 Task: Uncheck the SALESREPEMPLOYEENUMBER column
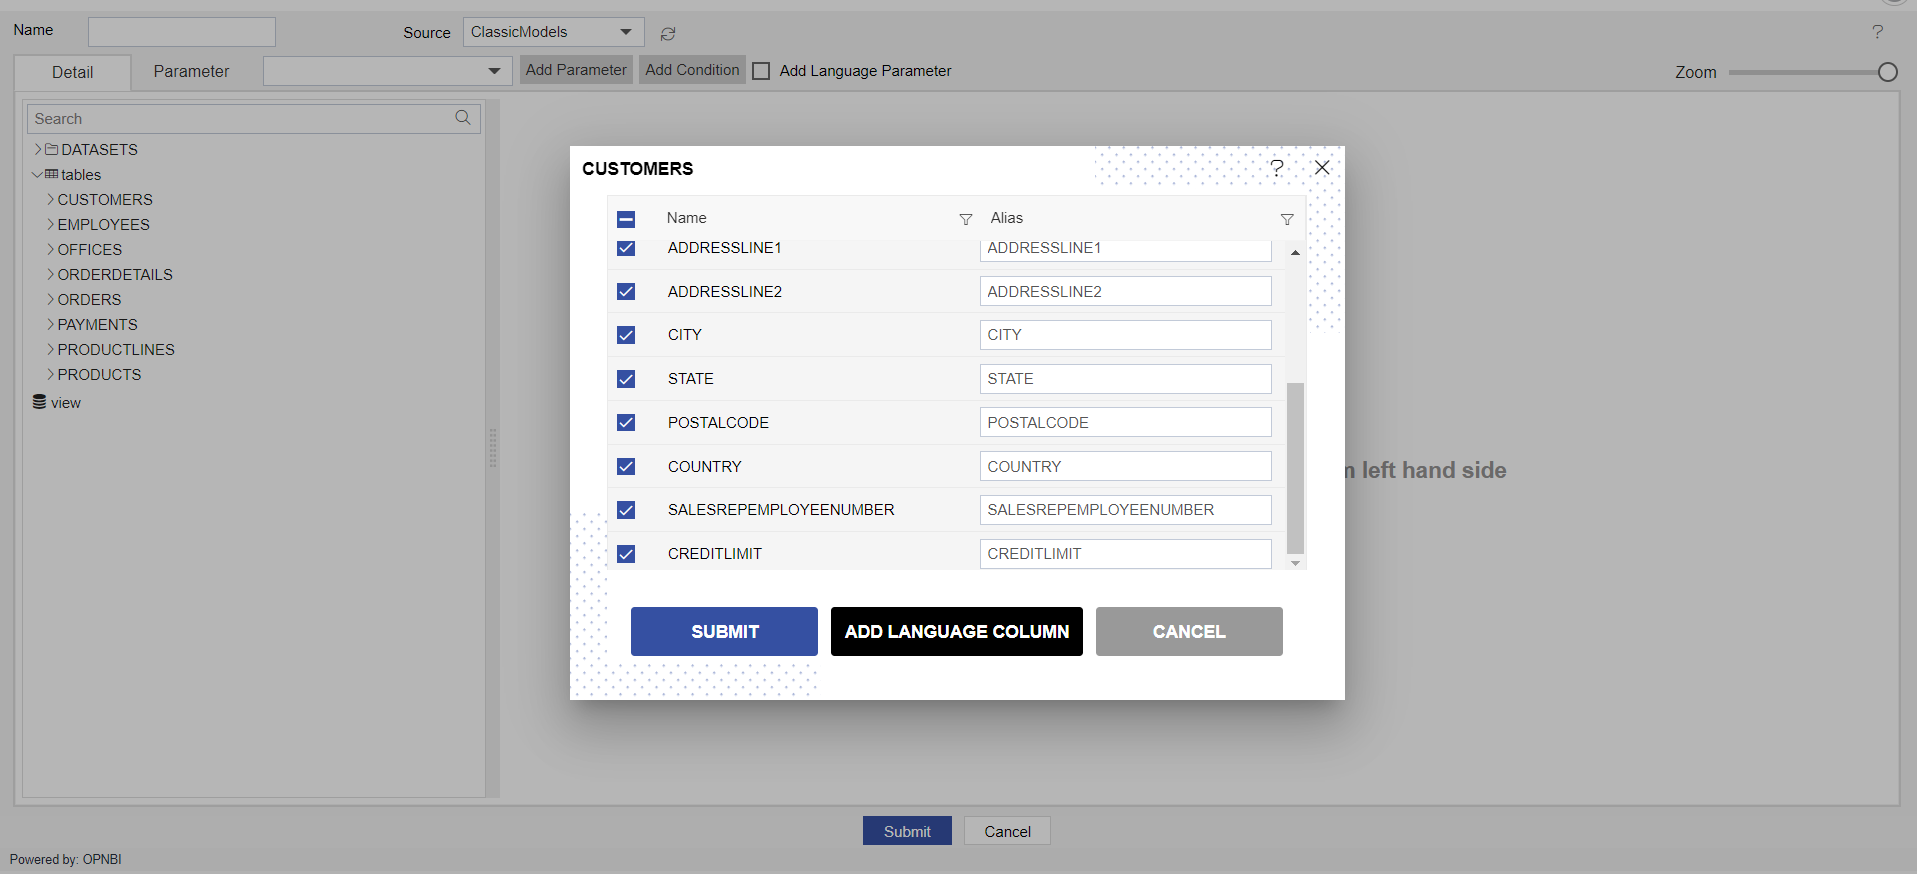[x=626, y=510]
